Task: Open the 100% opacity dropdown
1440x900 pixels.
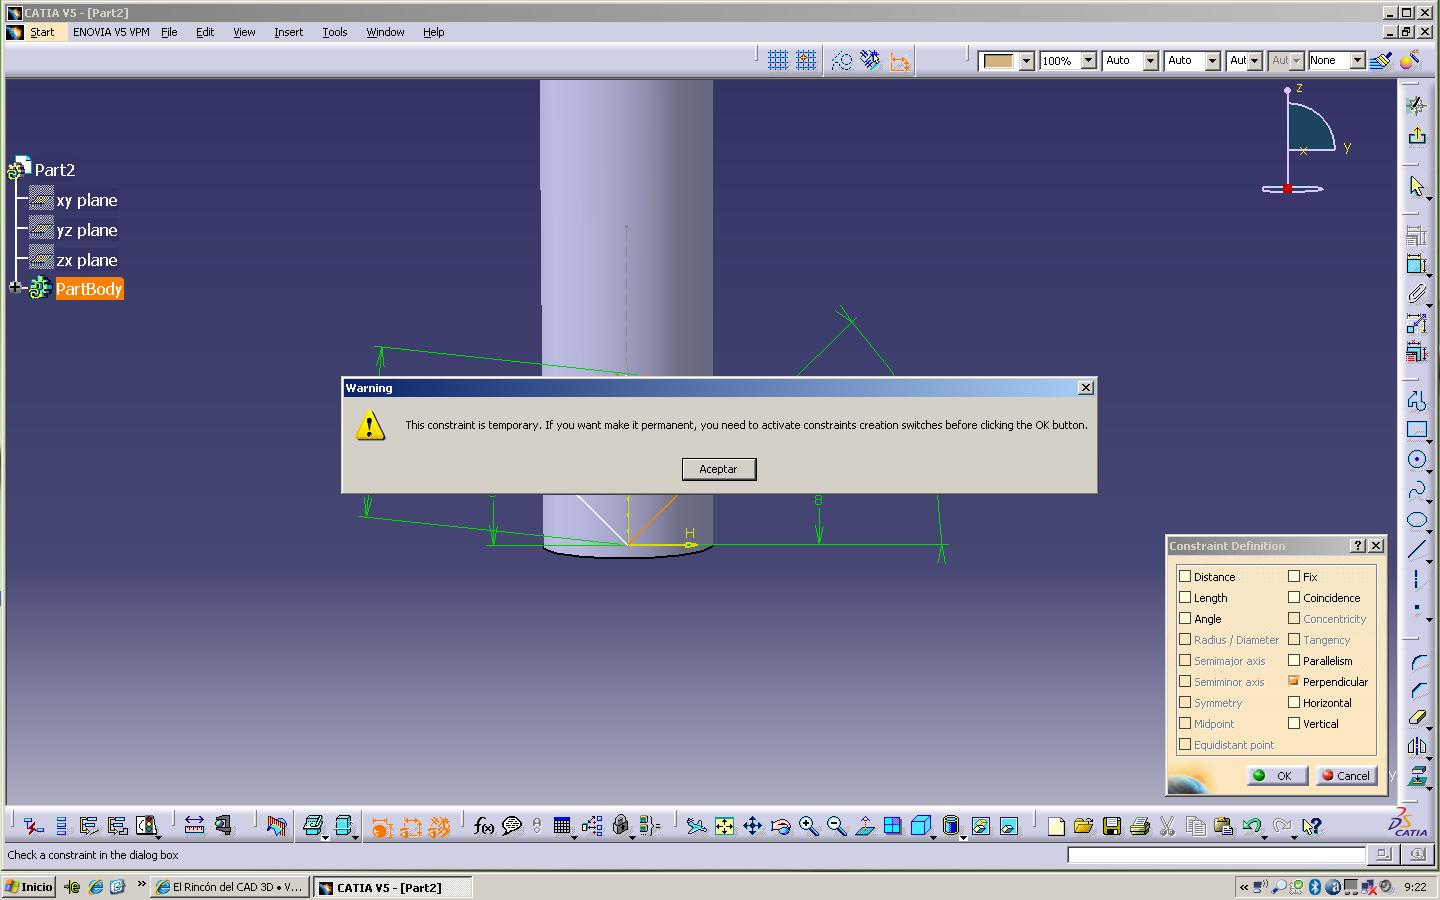Action: [1088, 61]
